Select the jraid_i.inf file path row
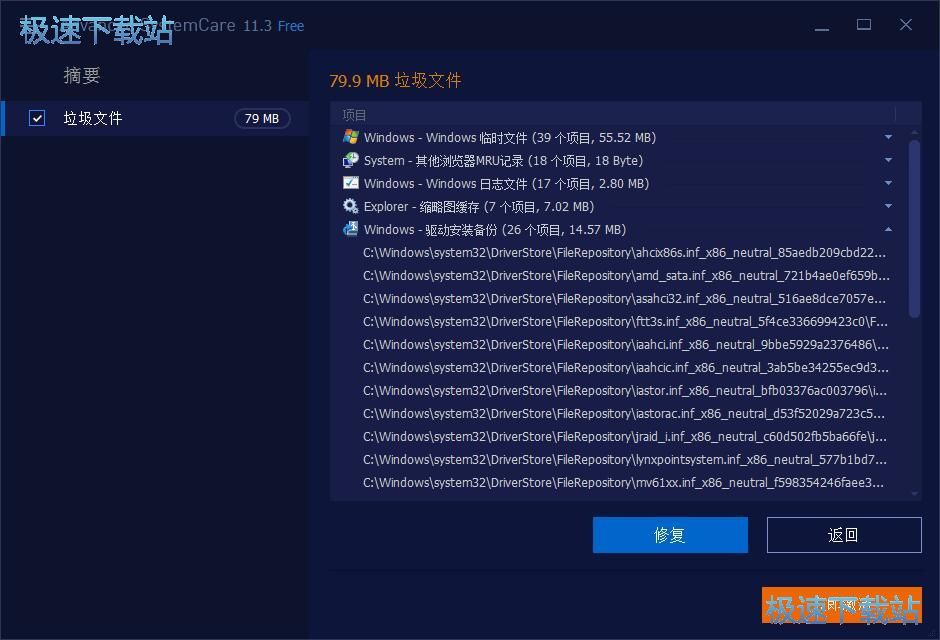The image size is (940, 640). coord(623,436)
